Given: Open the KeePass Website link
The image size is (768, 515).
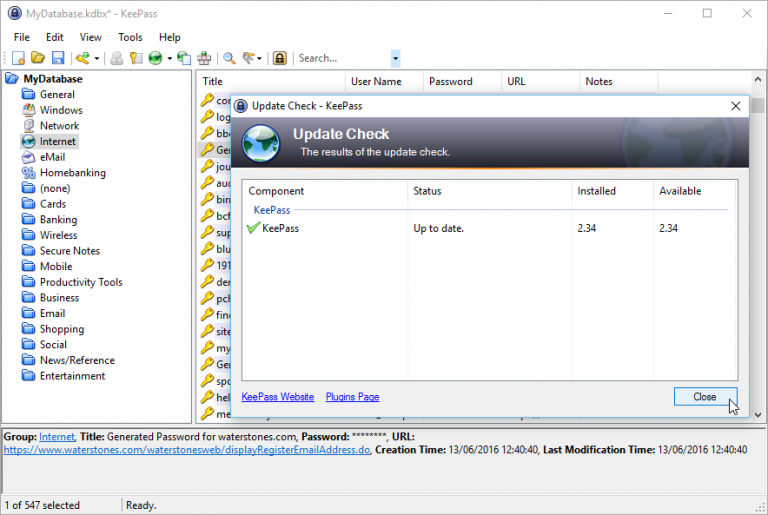Looking at the screenshot, I should coord(278,397).
